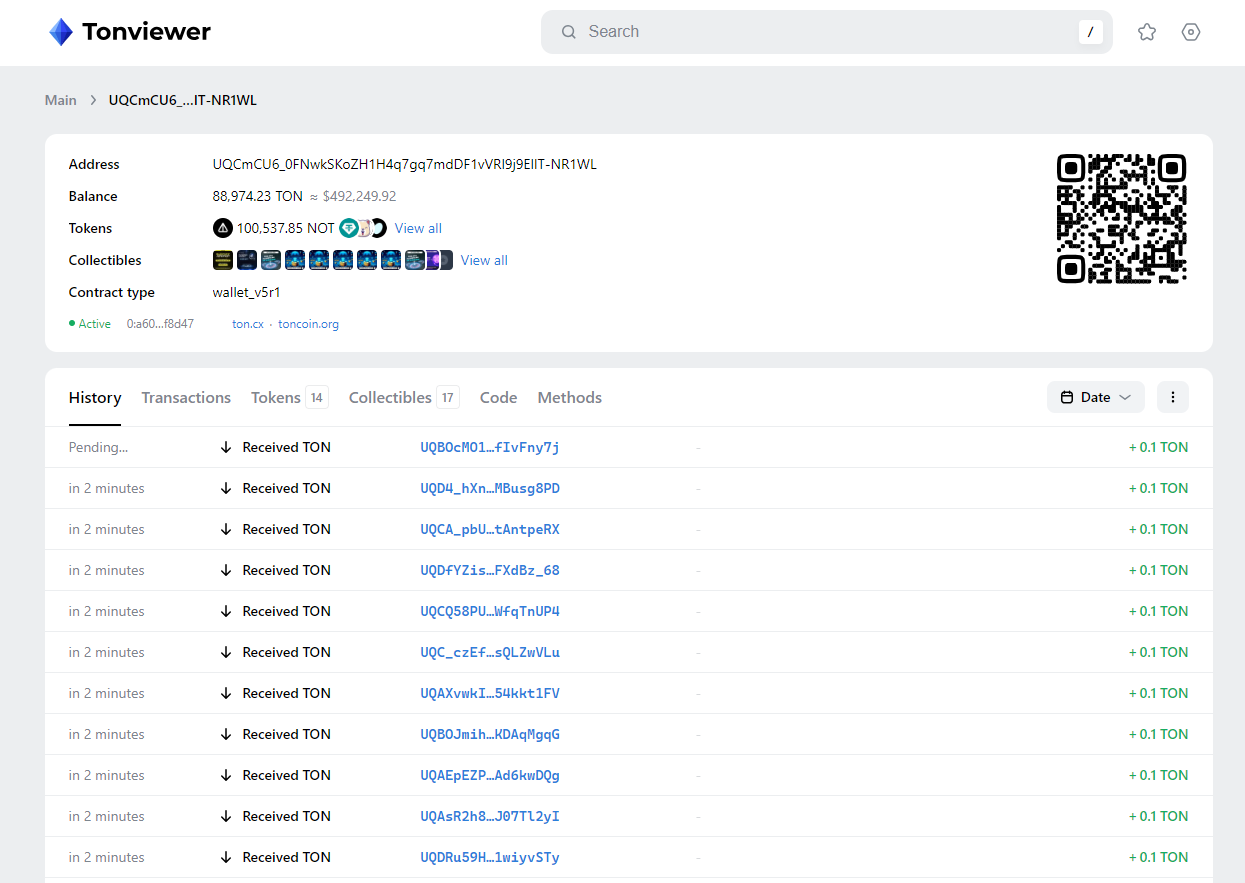
Task: Click the wallet QR code
Action: (x=1121, y=218)
